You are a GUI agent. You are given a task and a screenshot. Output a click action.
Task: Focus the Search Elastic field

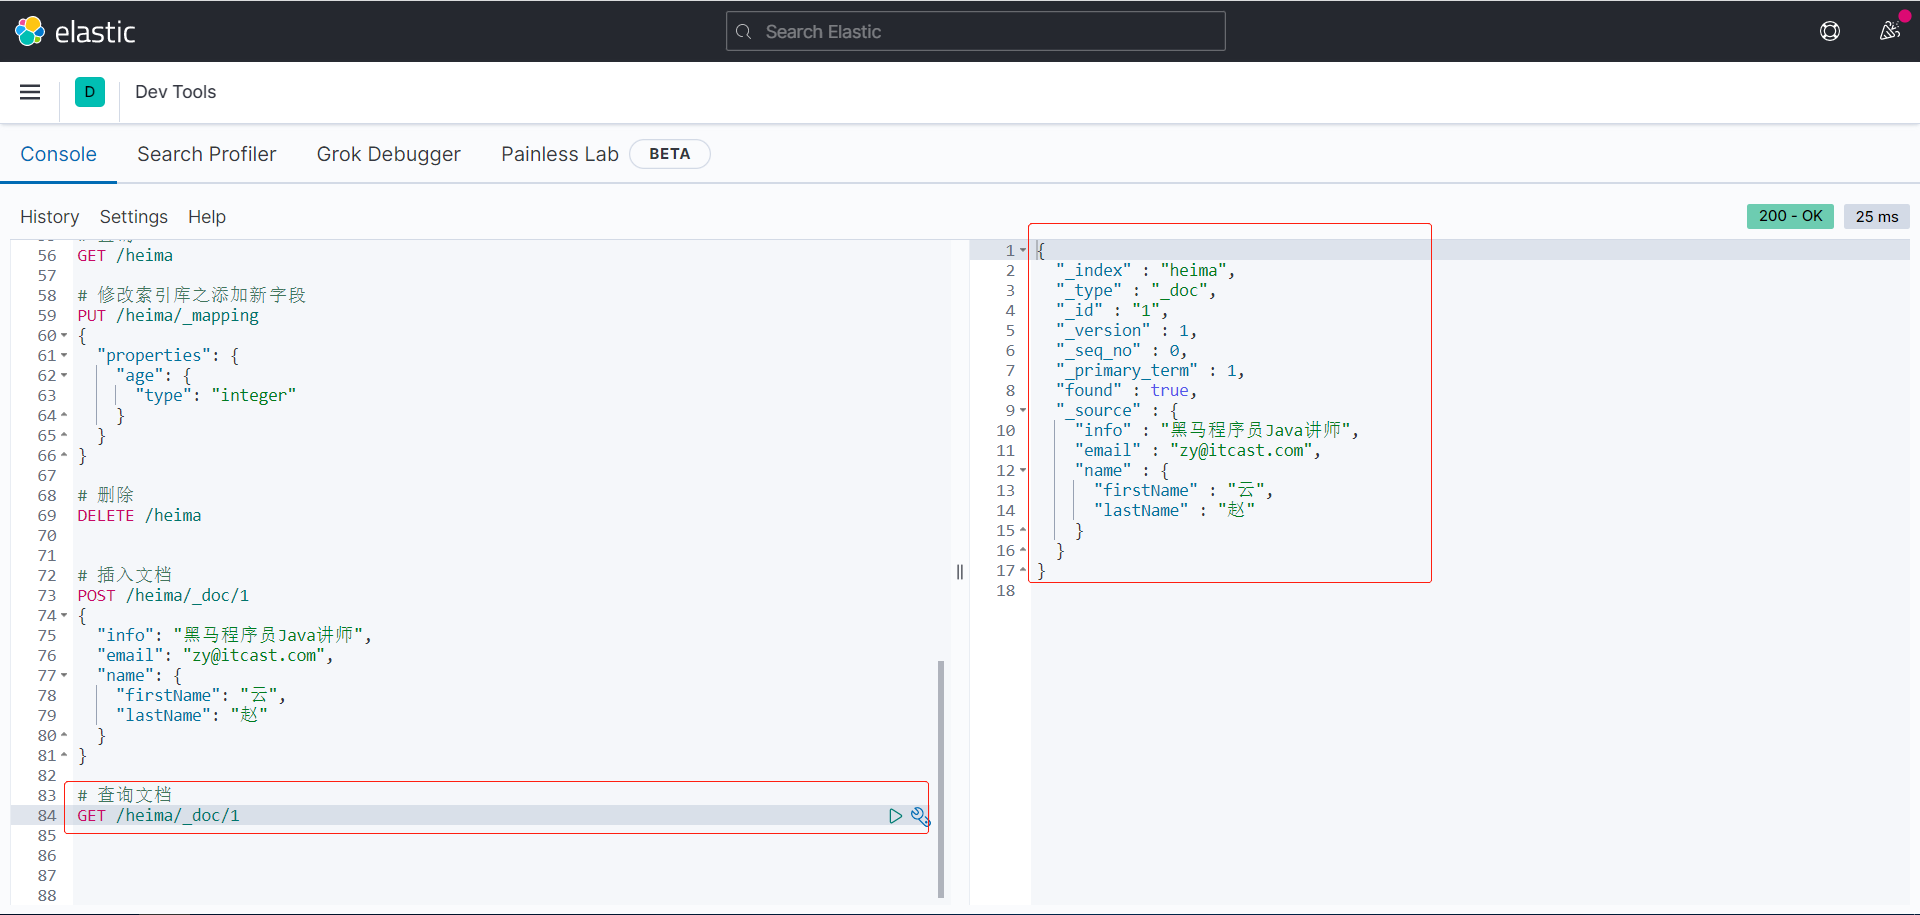coord(976,31)
